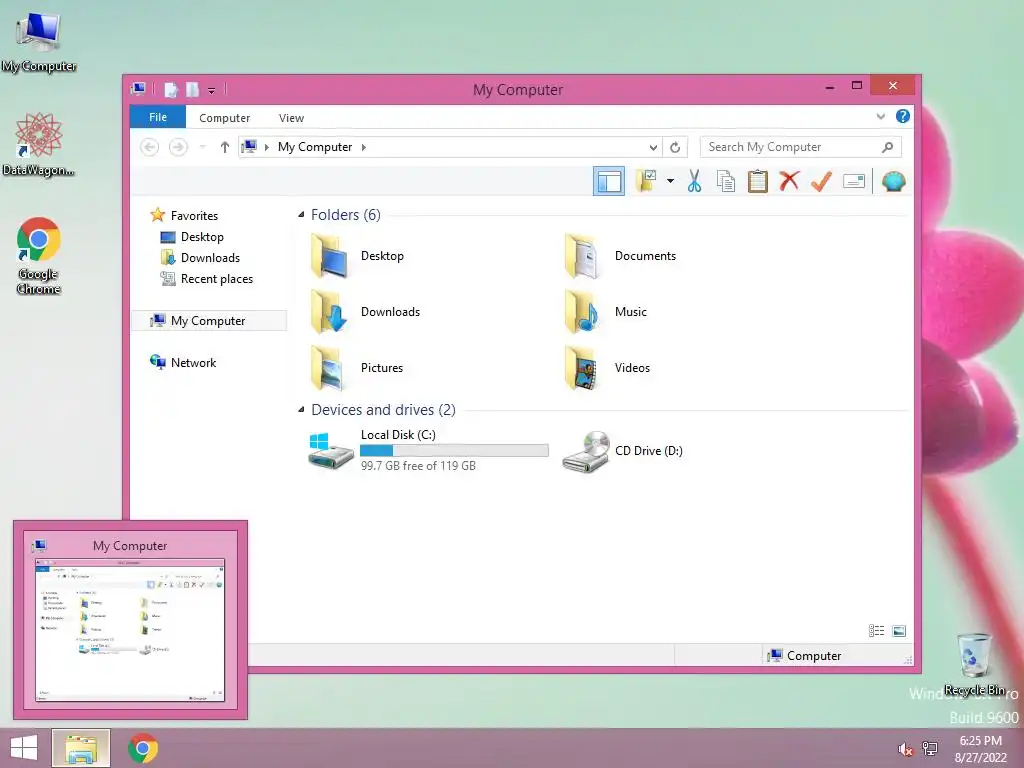Select the Videos folder icon
This screenshot has height=768, width=1024.
(582, 368)
